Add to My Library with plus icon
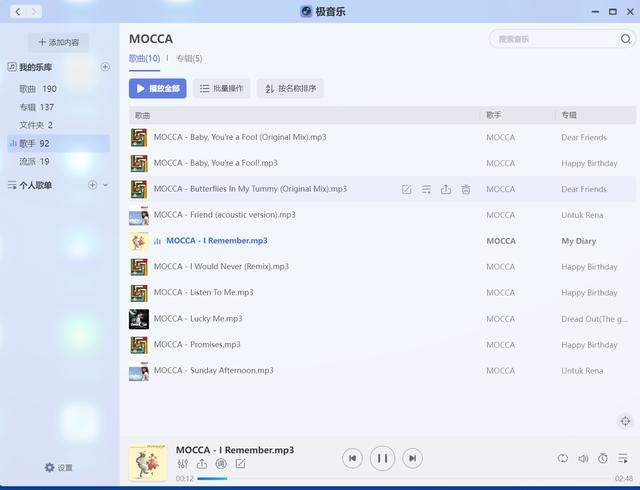The image size is (640, 490). tap(105, 67)
